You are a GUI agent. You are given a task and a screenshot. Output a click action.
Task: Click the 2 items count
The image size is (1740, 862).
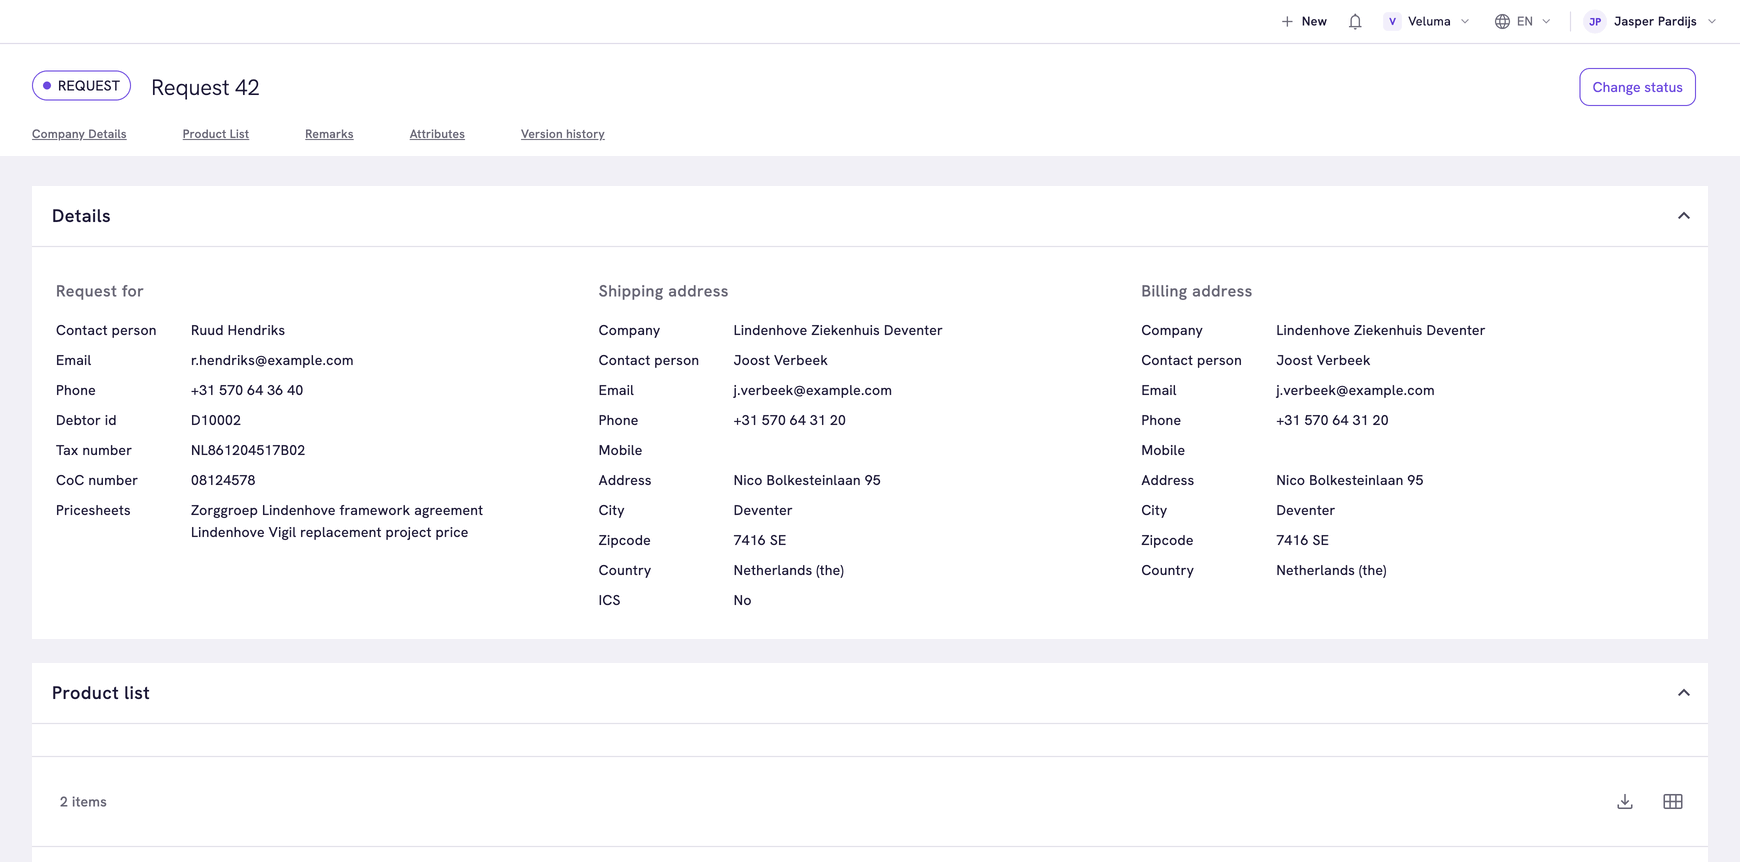(83, 802)
